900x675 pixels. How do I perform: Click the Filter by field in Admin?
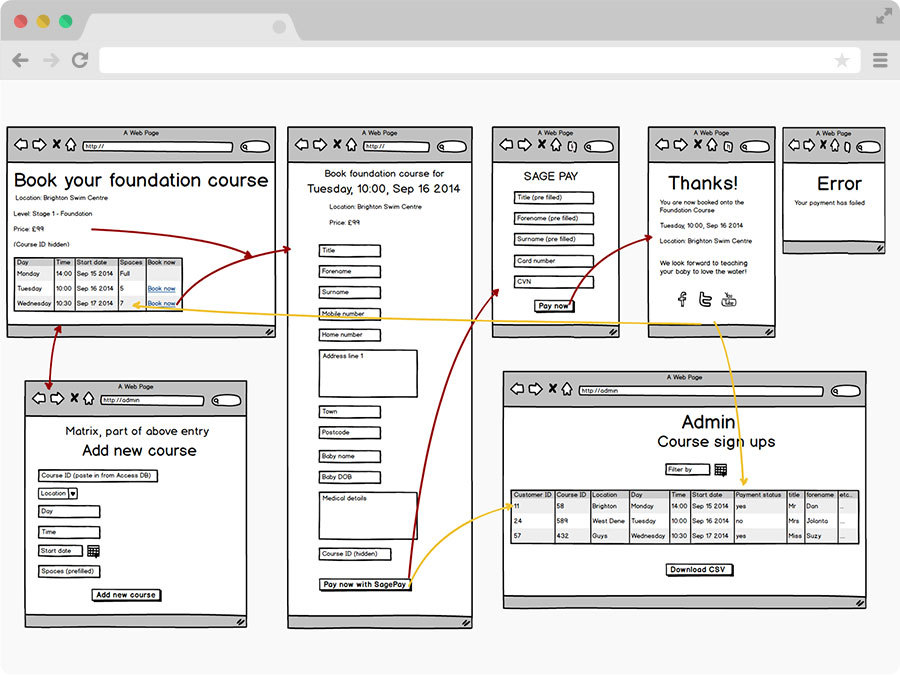coord(687,470)
